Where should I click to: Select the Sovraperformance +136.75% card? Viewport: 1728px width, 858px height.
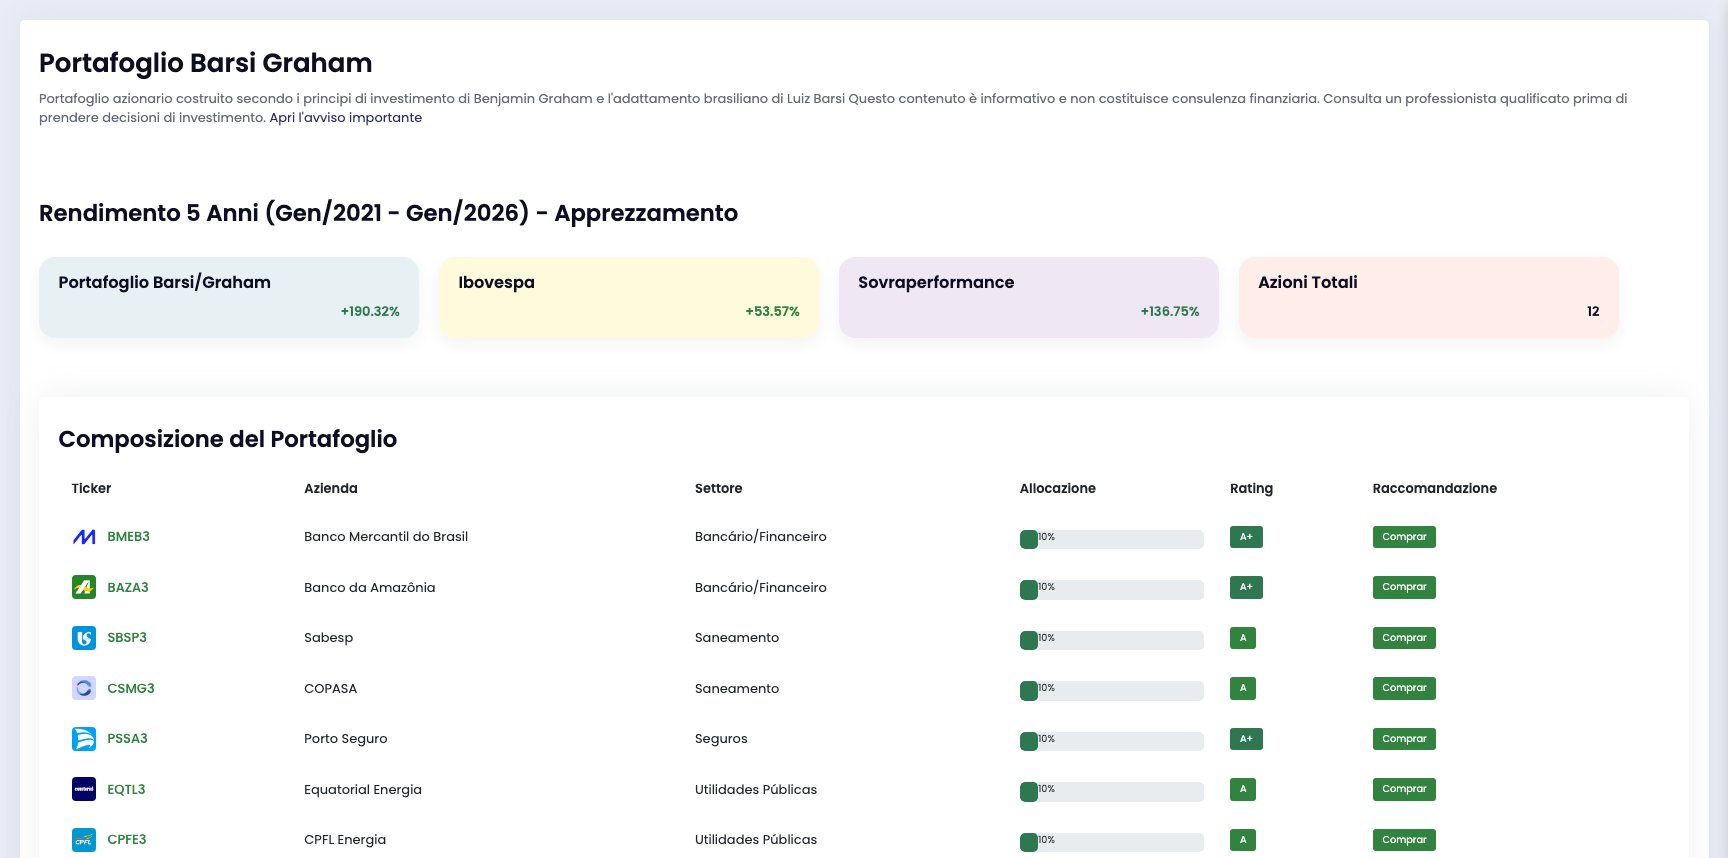[1029, 297]
